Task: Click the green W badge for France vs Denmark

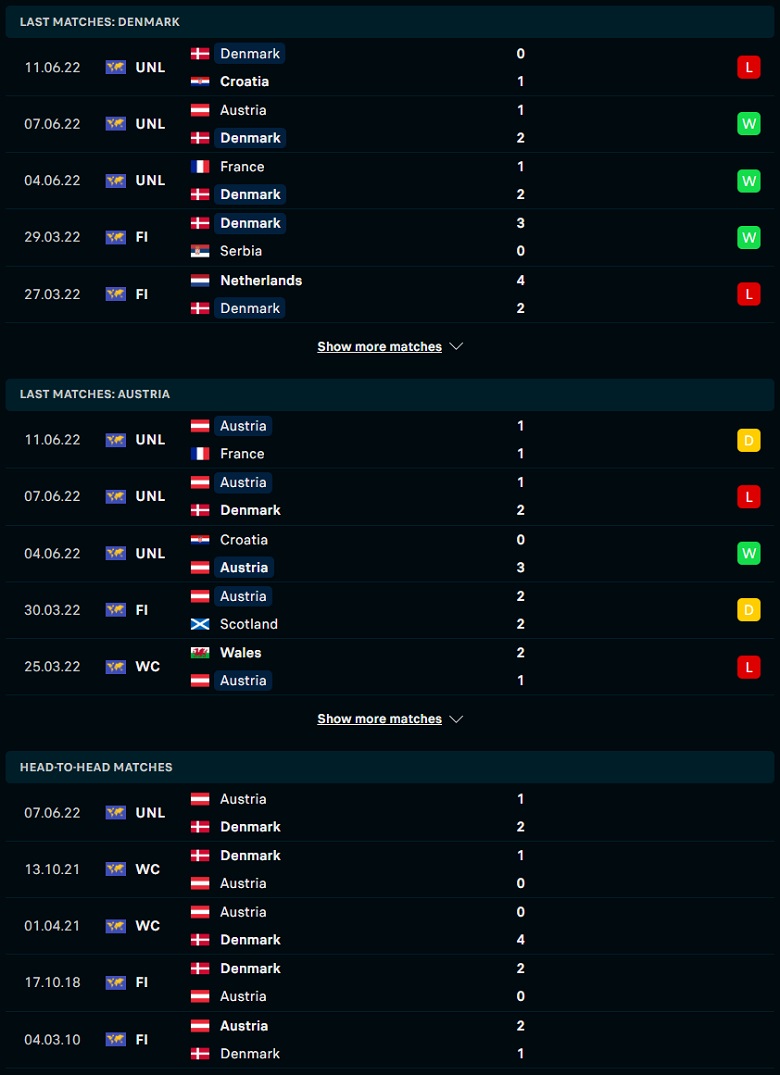Action: [x=748, y=180]
